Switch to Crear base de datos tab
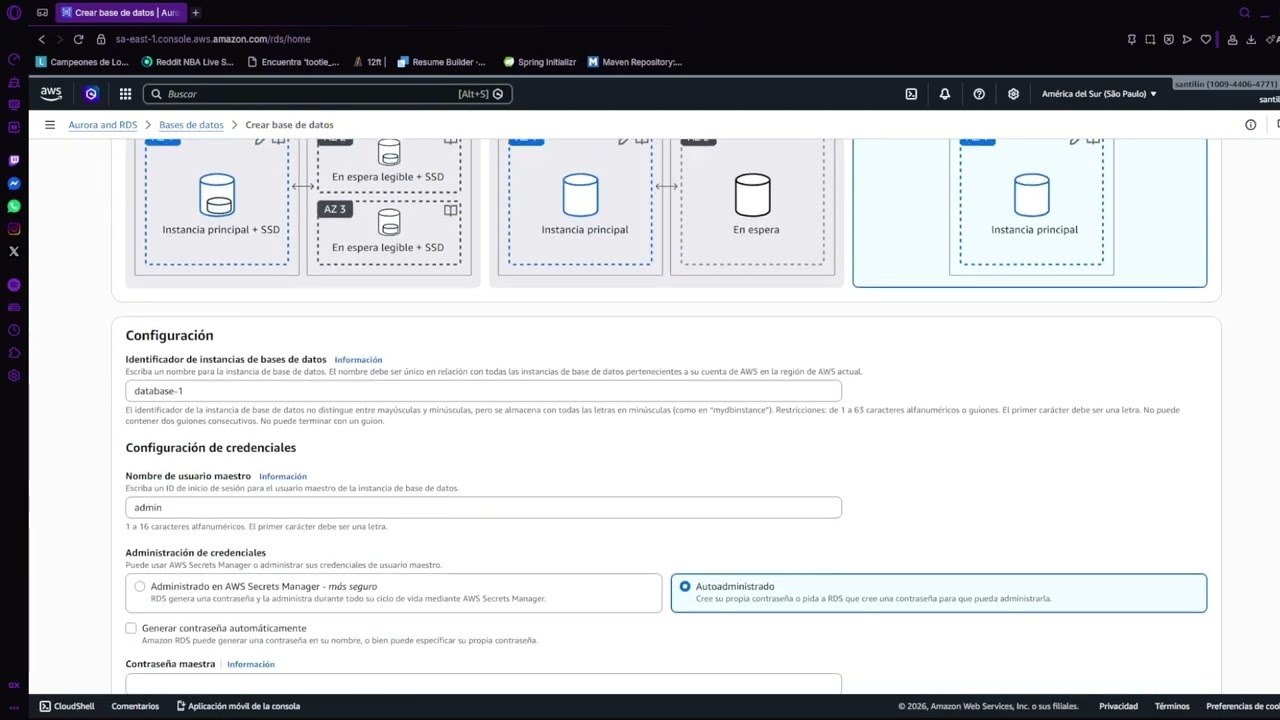 tap(120, 13)
